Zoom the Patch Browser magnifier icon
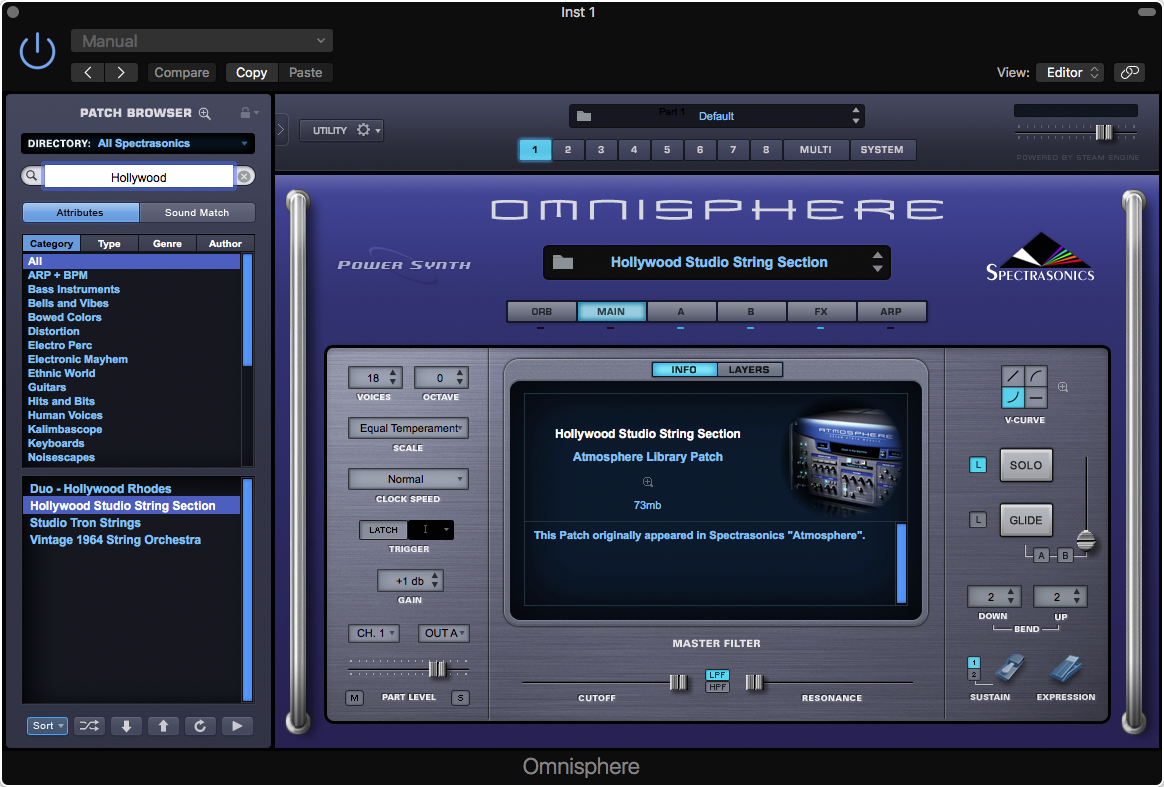The width and height of the screenshot is (1164, 787). (205, 113)
